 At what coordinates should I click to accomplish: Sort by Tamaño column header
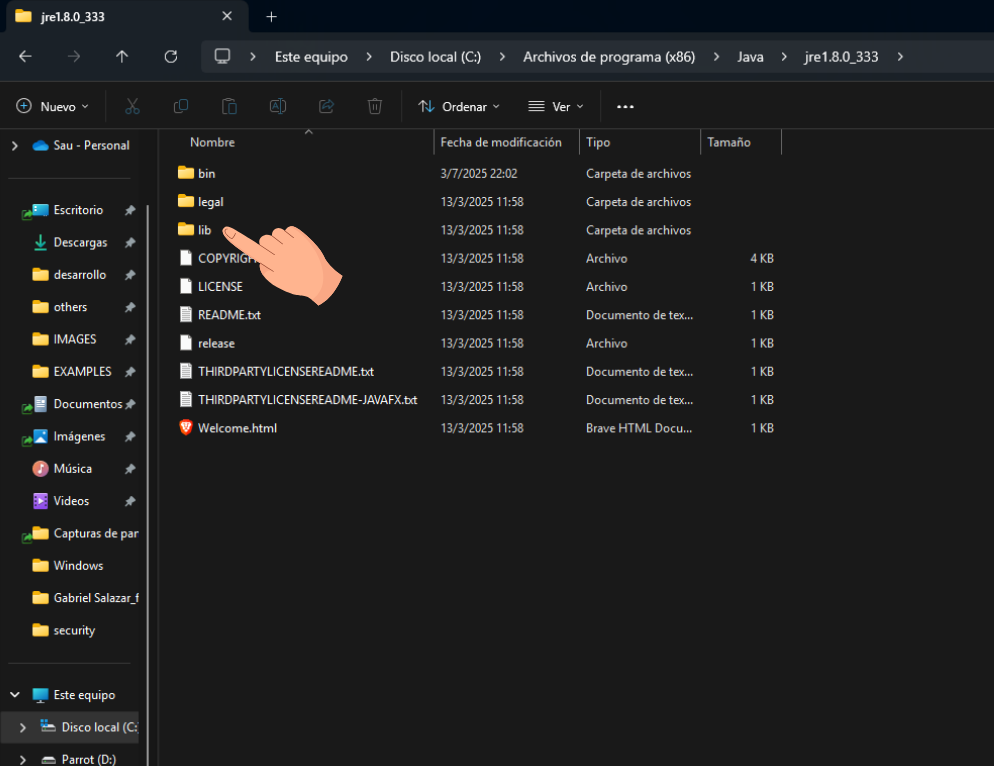pyautogui.click(x=729, y=143)
